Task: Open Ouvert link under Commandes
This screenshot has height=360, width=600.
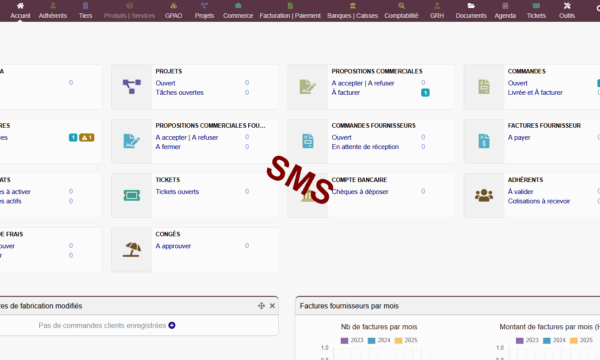Action: coord(517,83)
